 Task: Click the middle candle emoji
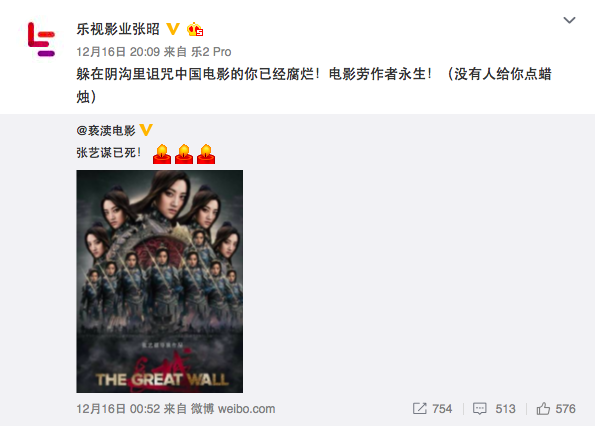[184, 154]
